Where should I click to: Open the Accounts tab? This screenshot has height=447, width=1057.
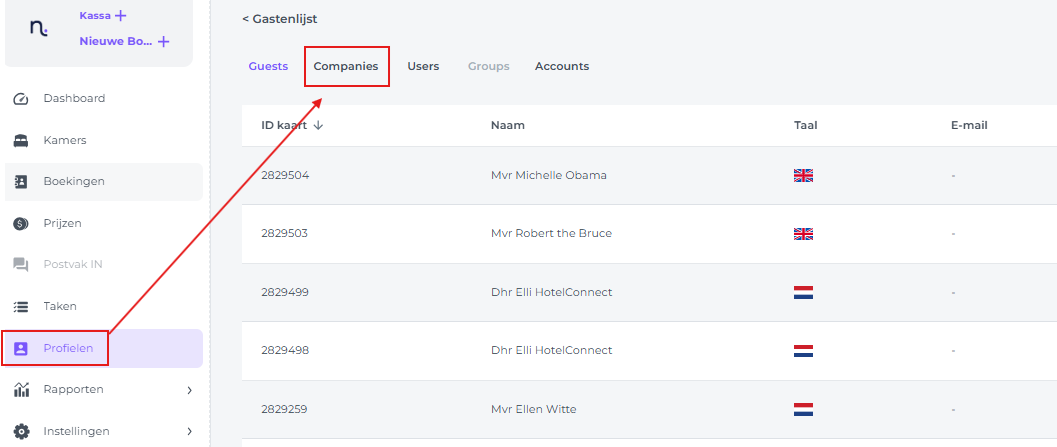pos(562,67)
